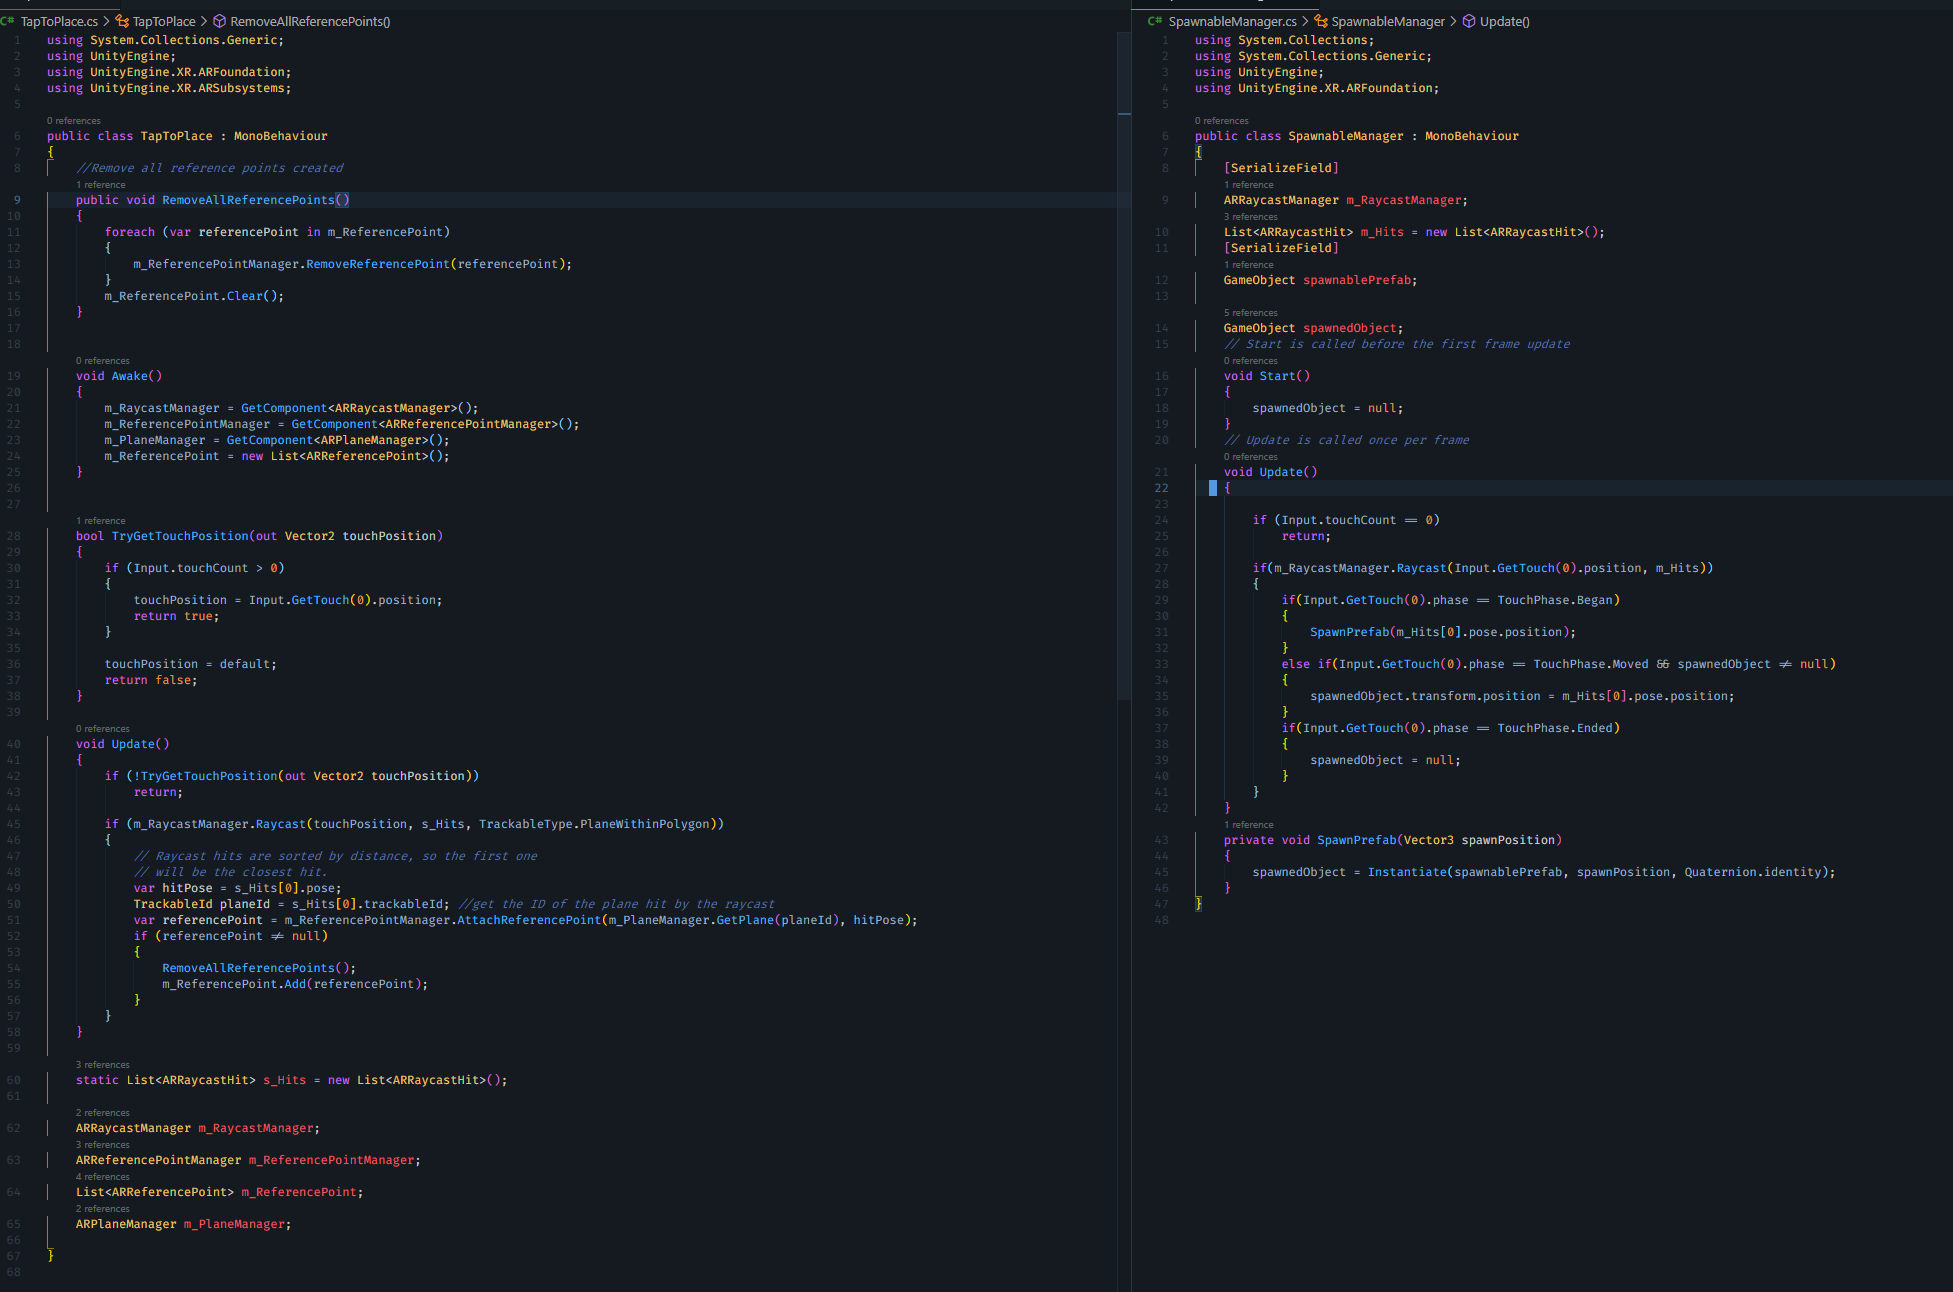Click 'm_ReferencePoint.Add(referencePoint);' statement

pyautogui.click(x=295, y=984)
